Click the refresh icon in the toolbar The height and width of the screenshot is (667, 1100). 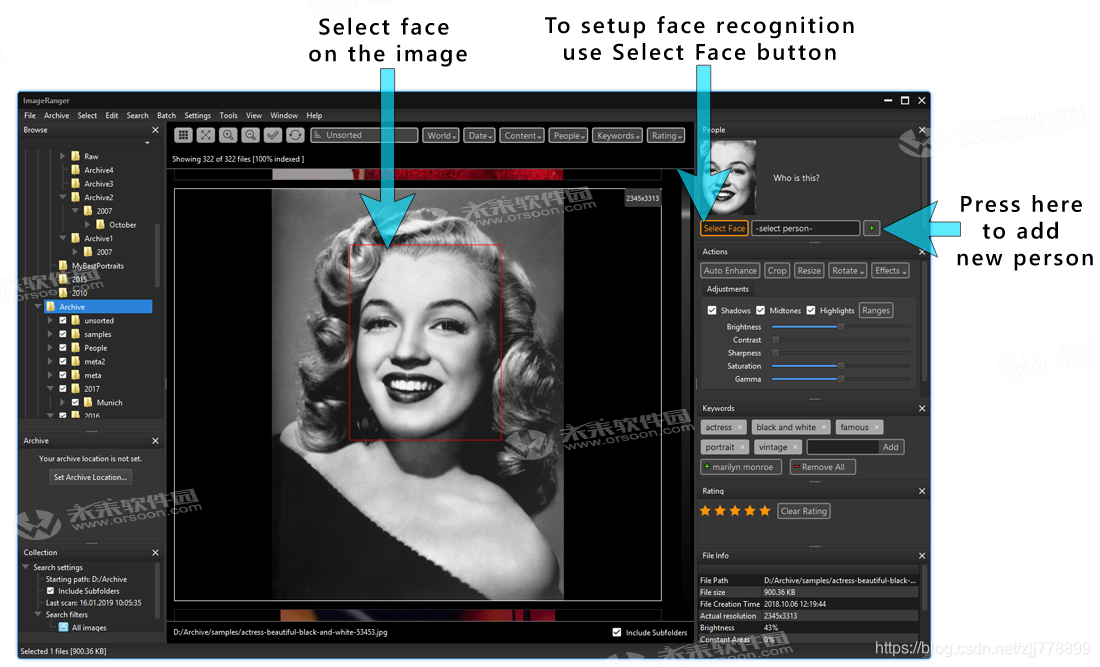click(295, 135)
